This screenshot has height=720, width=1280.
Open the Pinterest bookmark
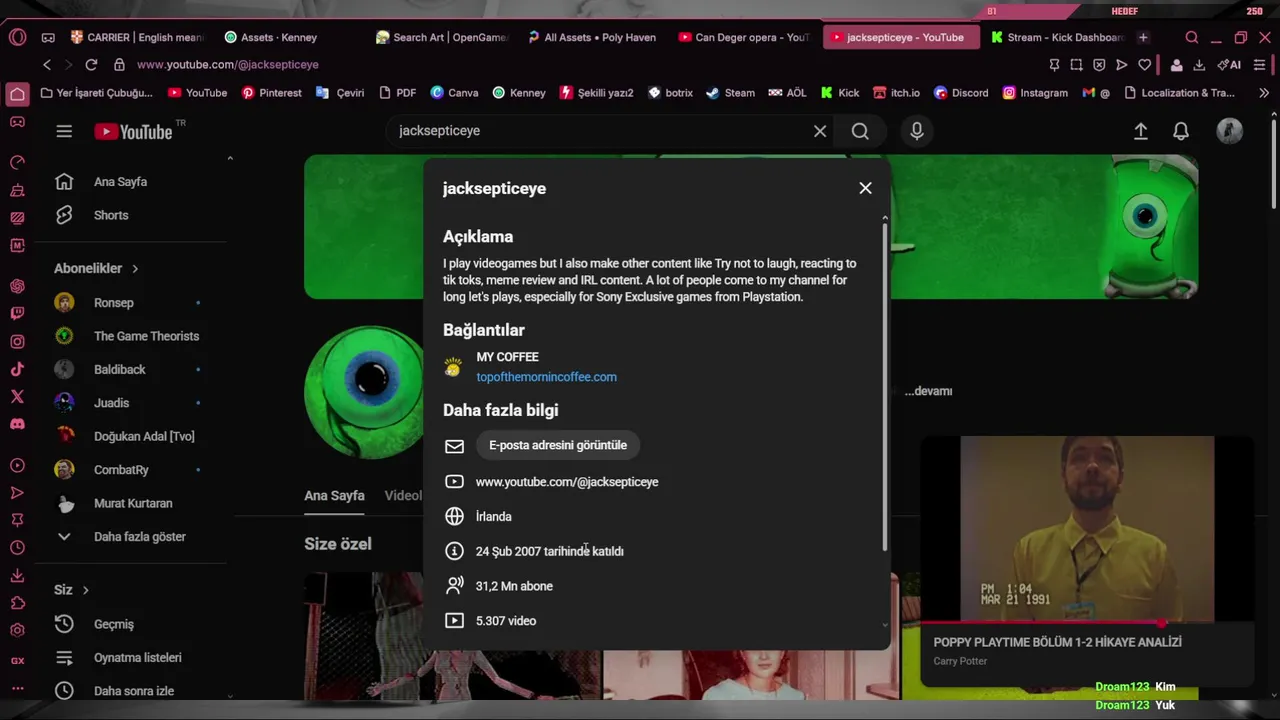pyautogui.click(x=271, y=93)
